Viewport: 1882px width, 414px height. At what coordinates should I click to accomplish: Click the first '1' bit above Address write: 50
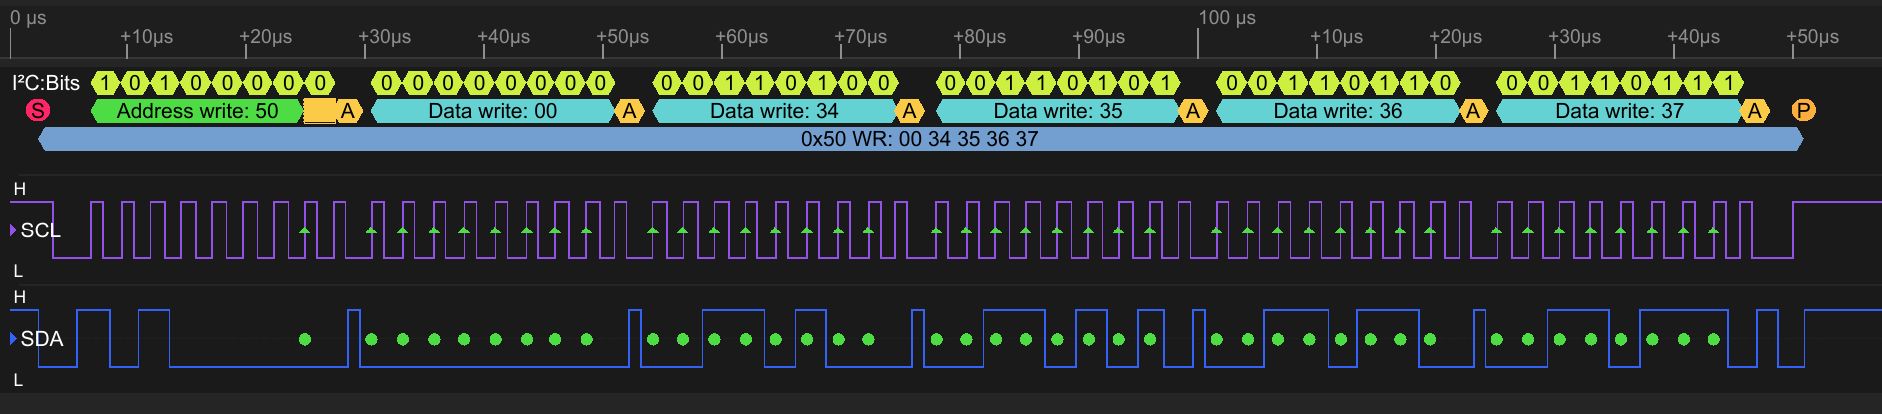pyautogui.click(x=106, y=82)
